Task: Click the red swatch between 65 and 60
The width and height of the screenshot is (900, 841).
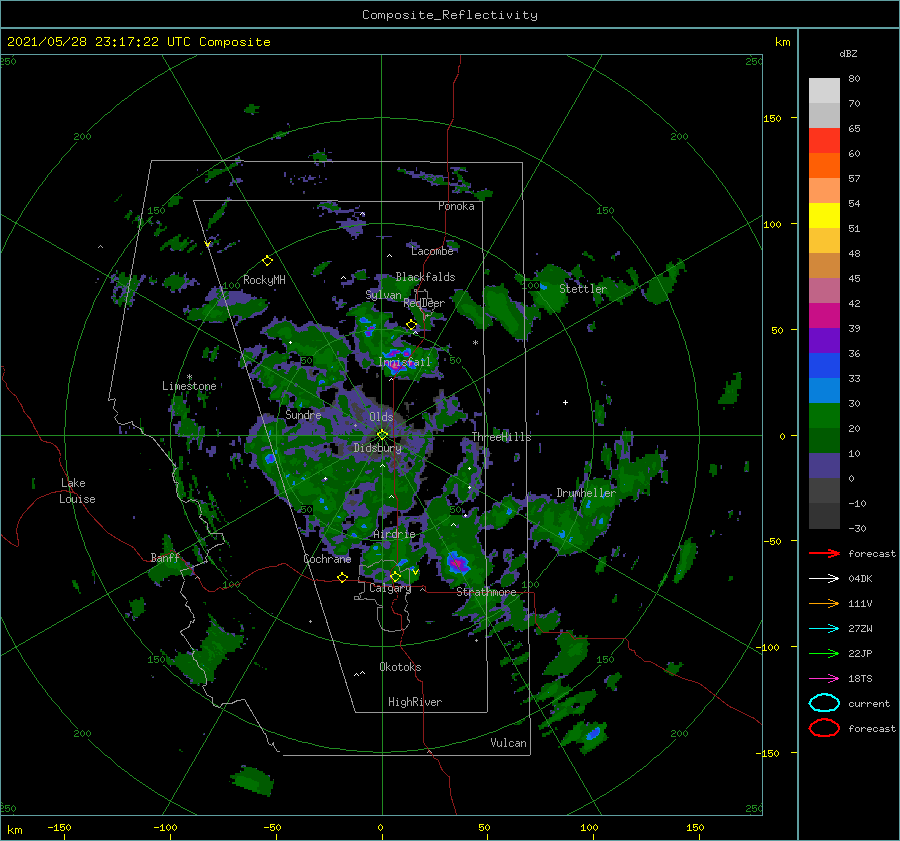Action: [x=824, y=141]
